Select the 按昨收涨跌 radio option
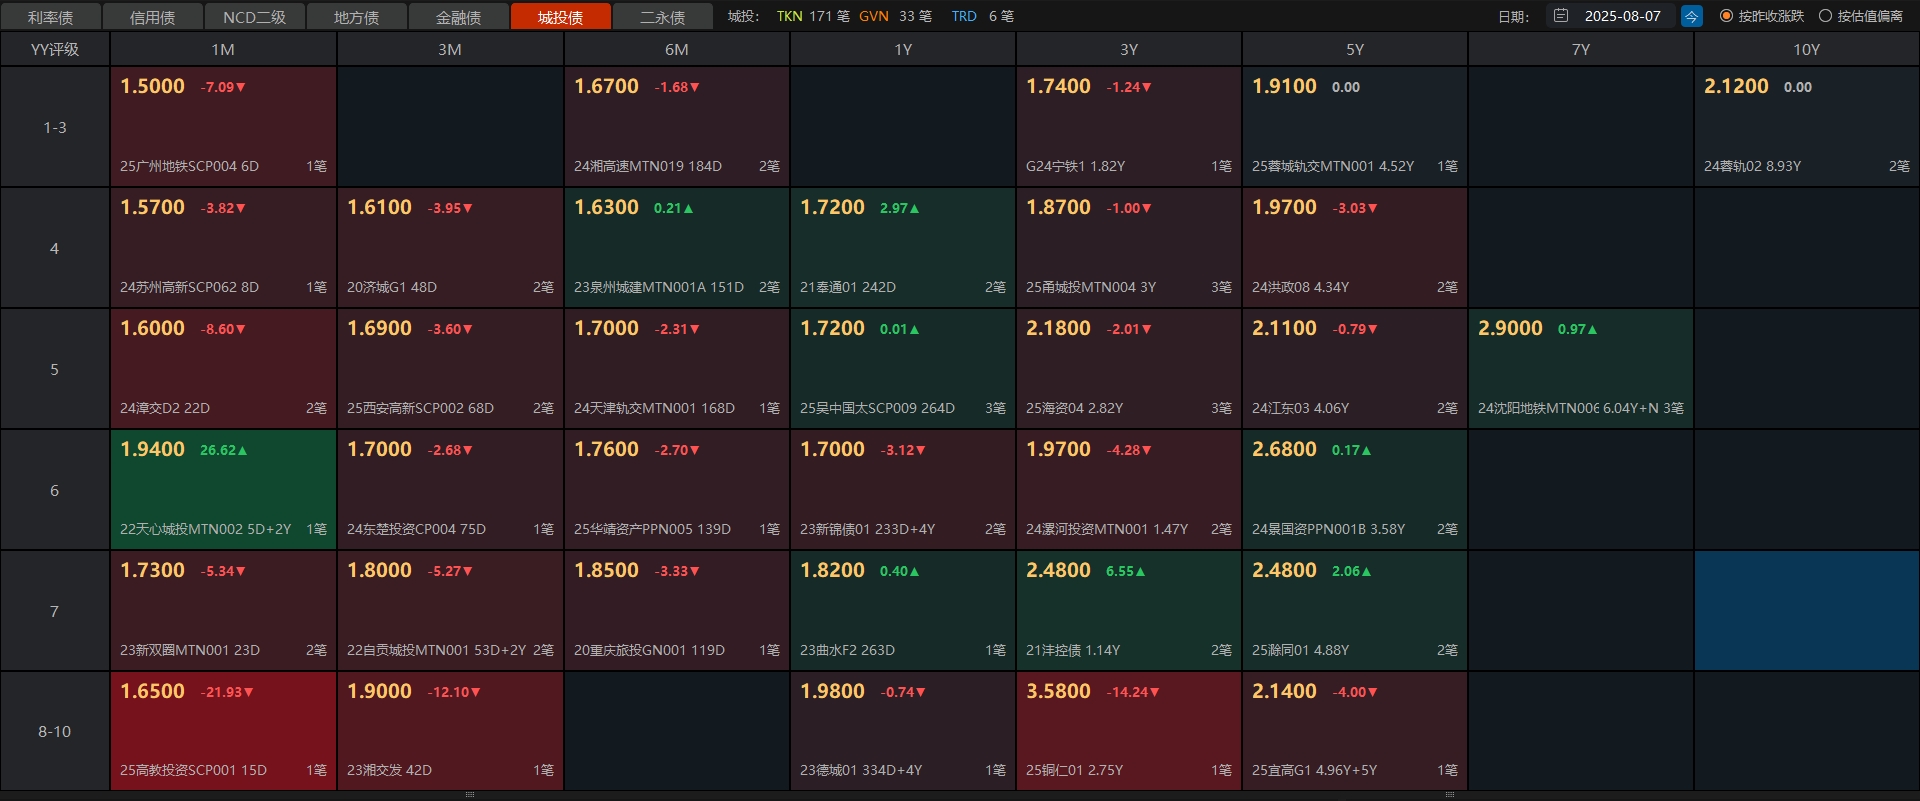The width and height of the screenshot is (1920, 801). point(1726,16)
